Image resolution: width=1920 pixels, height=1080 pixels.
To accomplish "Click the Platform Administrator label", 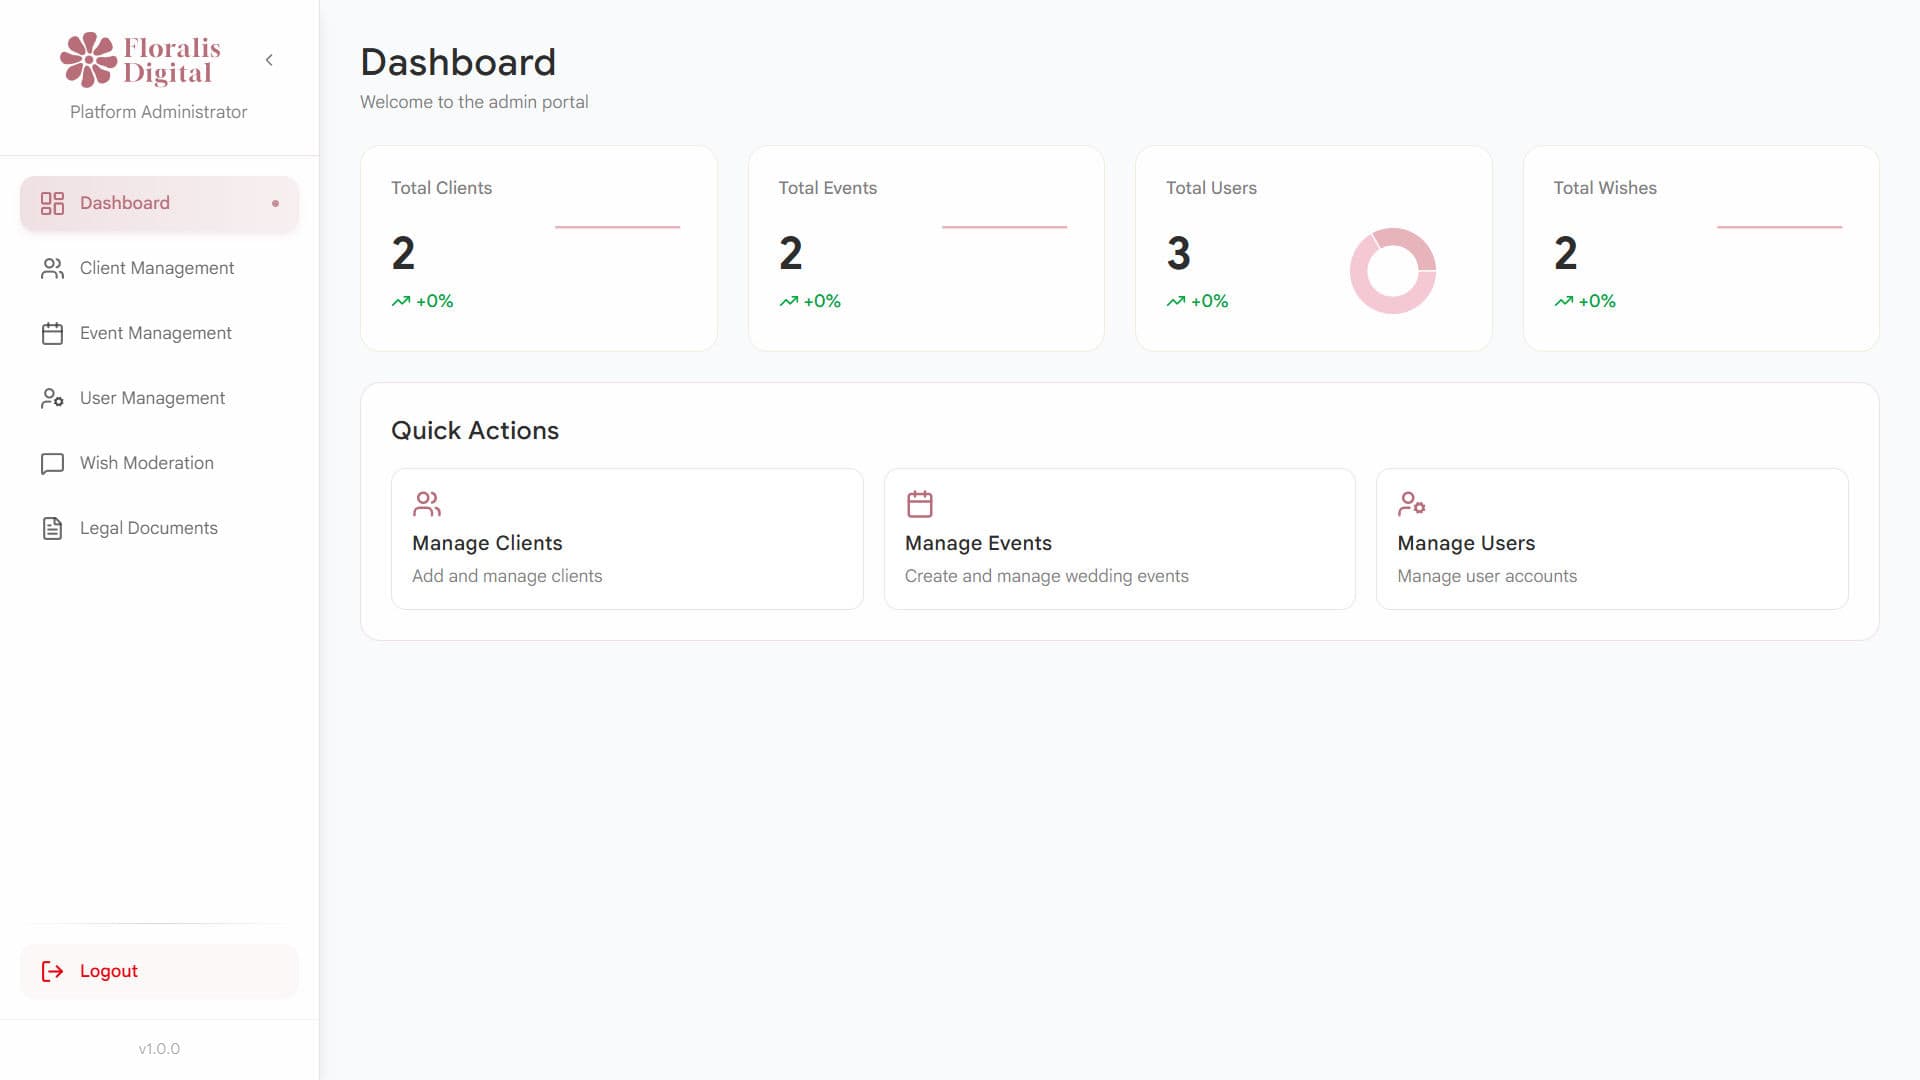I will [158, 112].
